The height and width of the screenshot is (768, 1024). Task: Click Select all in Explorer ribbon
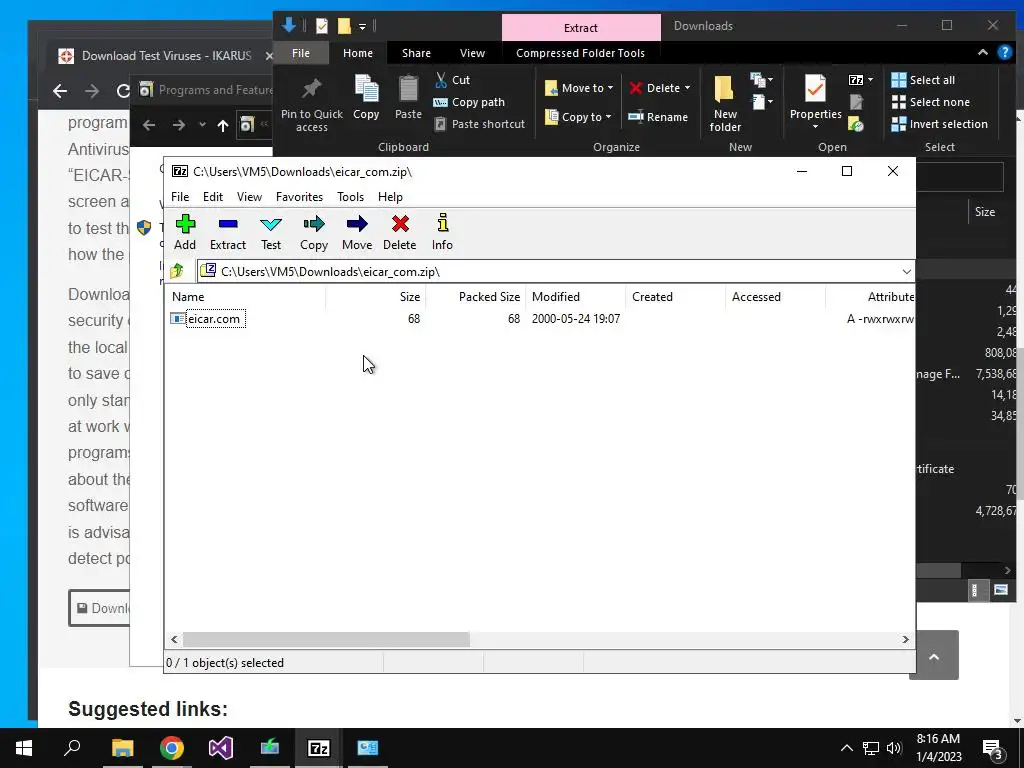click(x=923, y=80)
